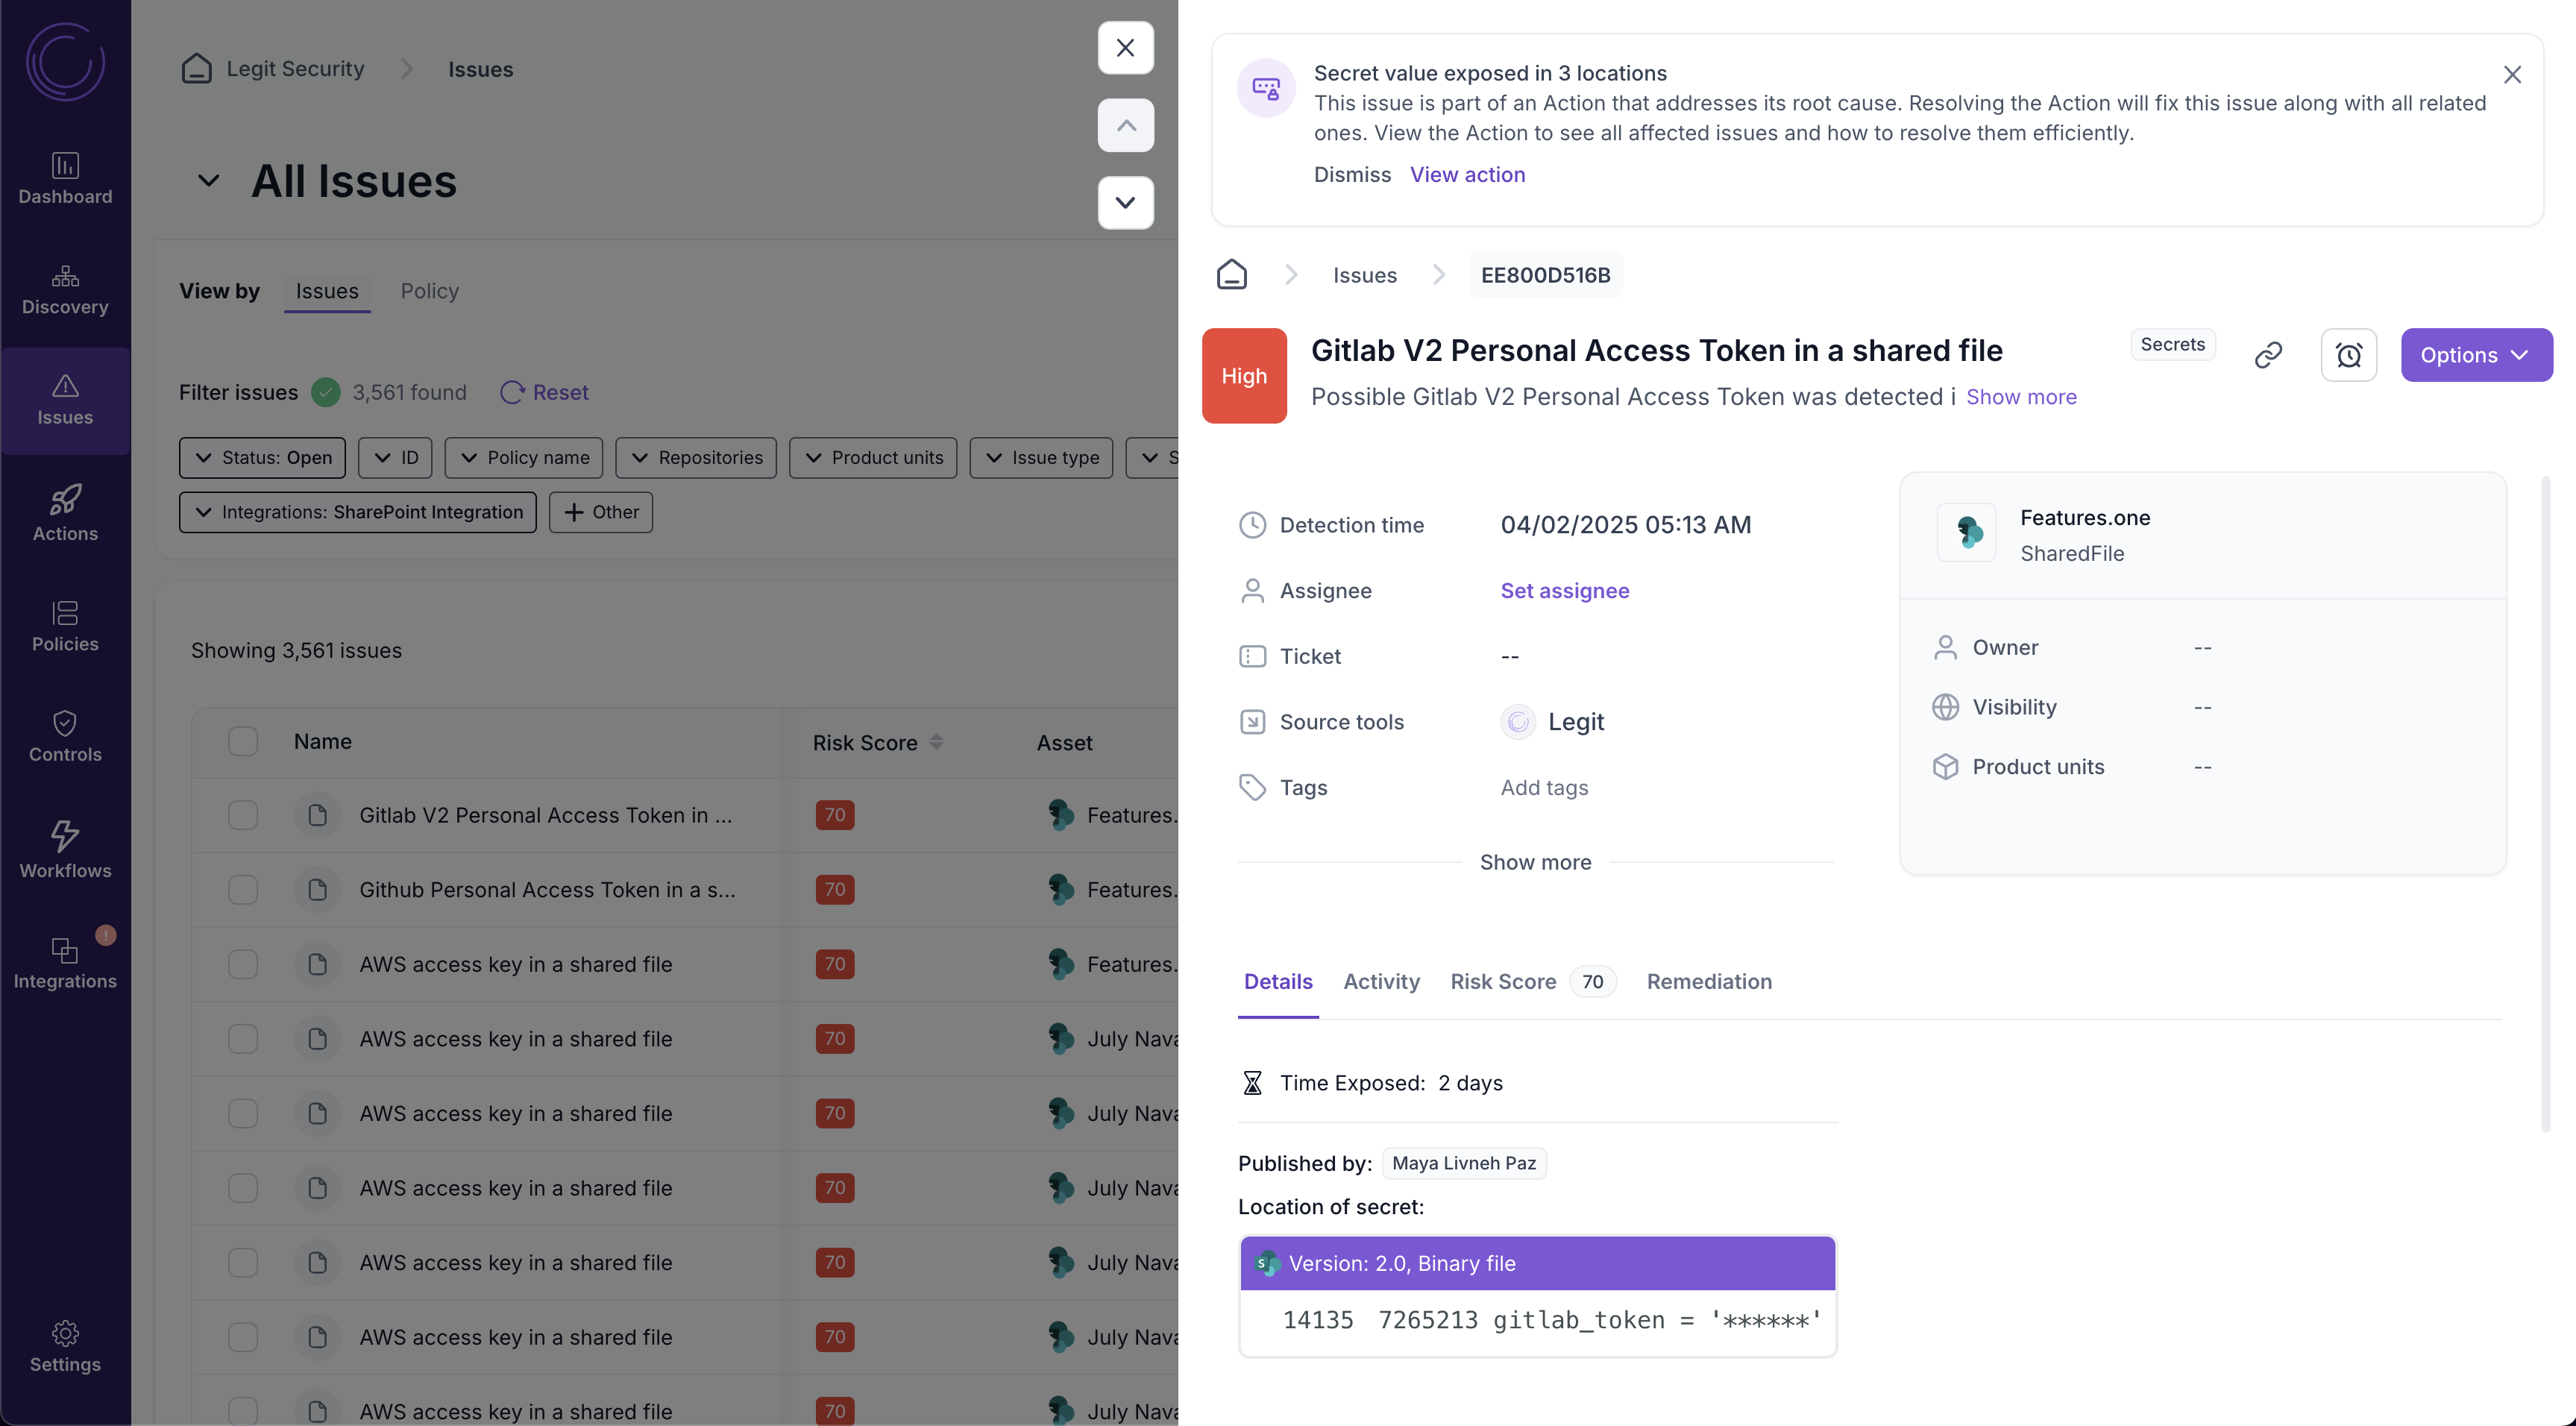Check the Github Personal Access Token row checkbox
The width and height of the screenshot is (2576, 1426).
[243, 889]
